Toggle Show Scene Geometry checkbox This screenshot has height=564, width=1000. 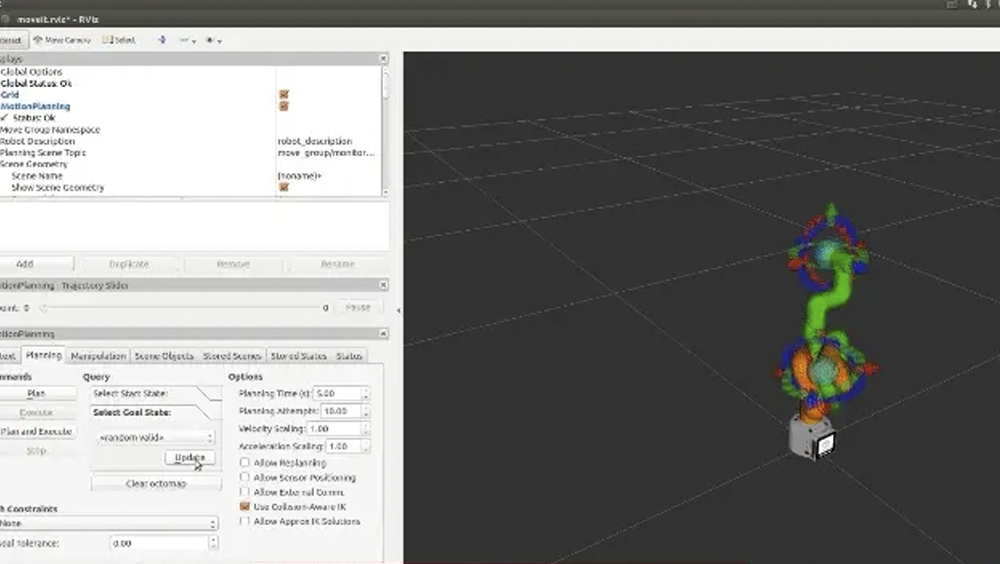(284, 187)
